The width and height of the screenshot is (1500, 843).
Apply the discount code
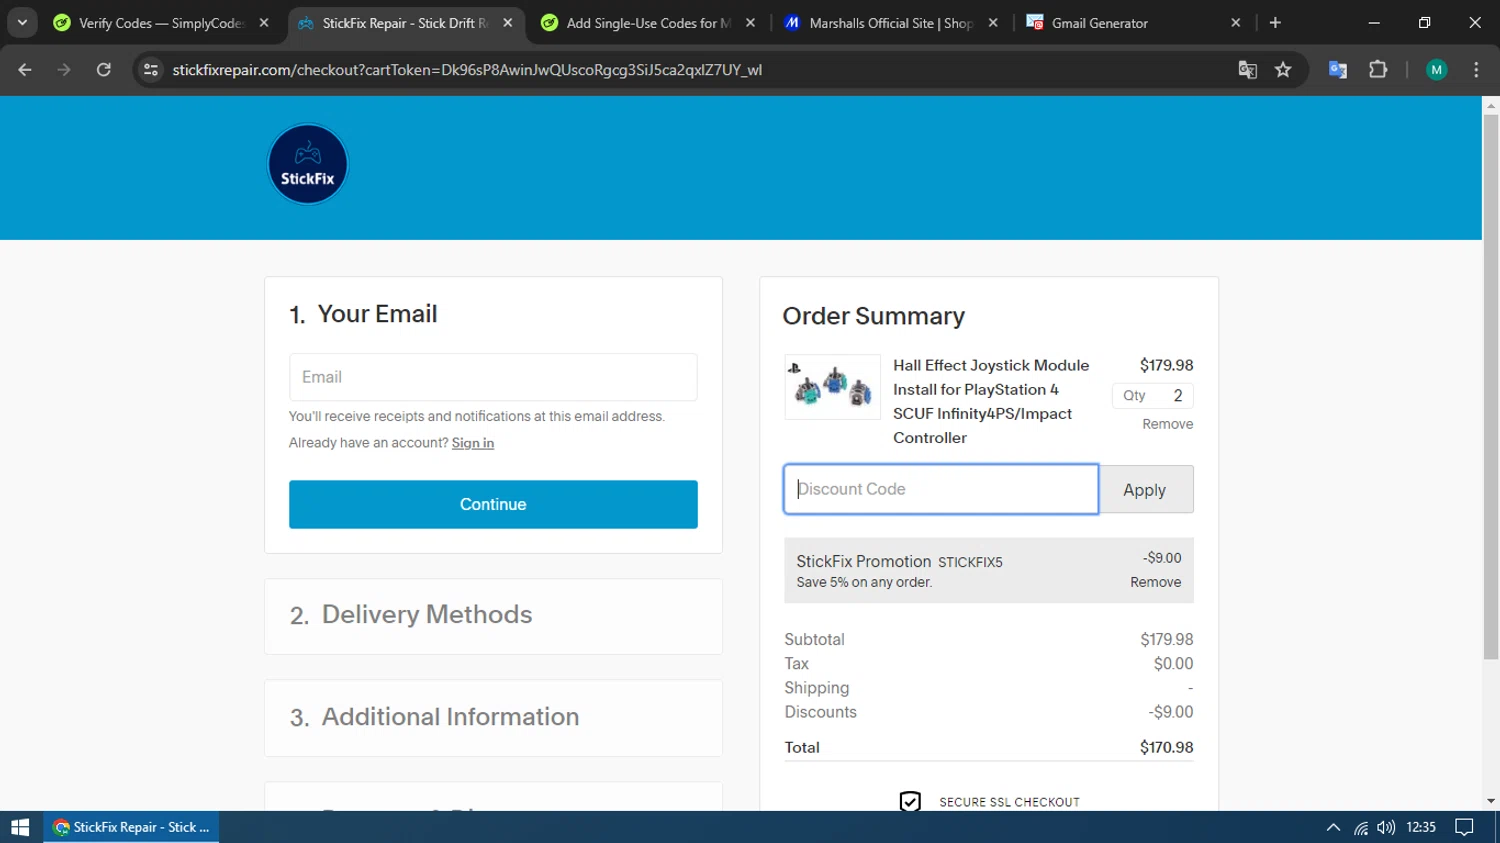click(x=1145, y=490)
